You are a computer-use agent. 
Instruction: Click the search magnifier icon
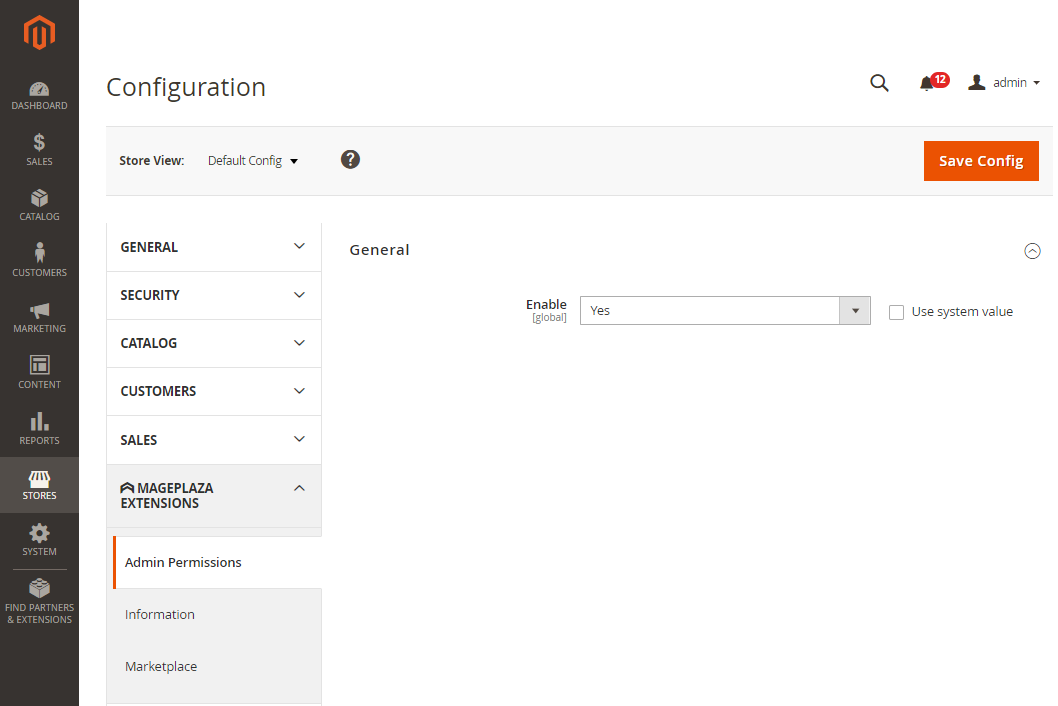click(x=879, y=83)
